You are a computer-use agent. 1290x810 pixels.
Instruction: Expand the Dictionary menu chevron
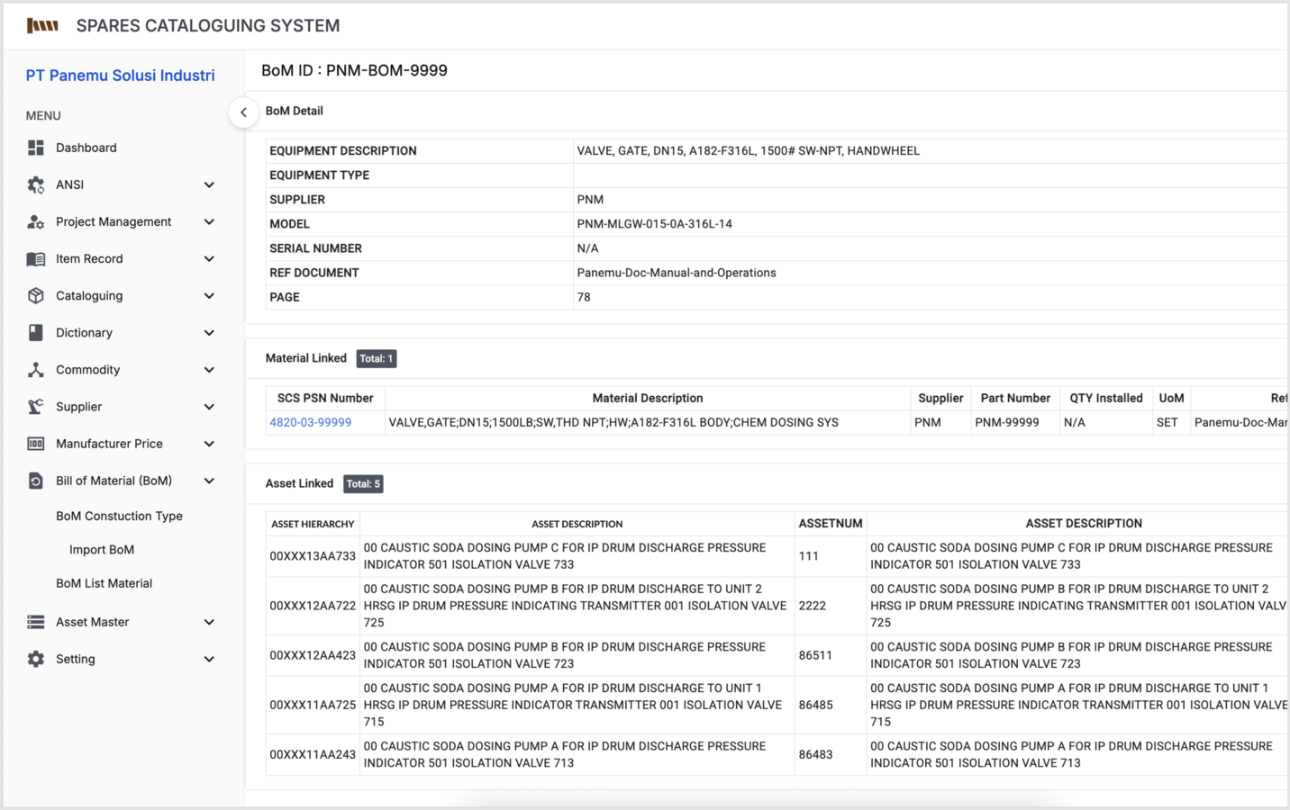pyautogui.click(x=209, y=333)
